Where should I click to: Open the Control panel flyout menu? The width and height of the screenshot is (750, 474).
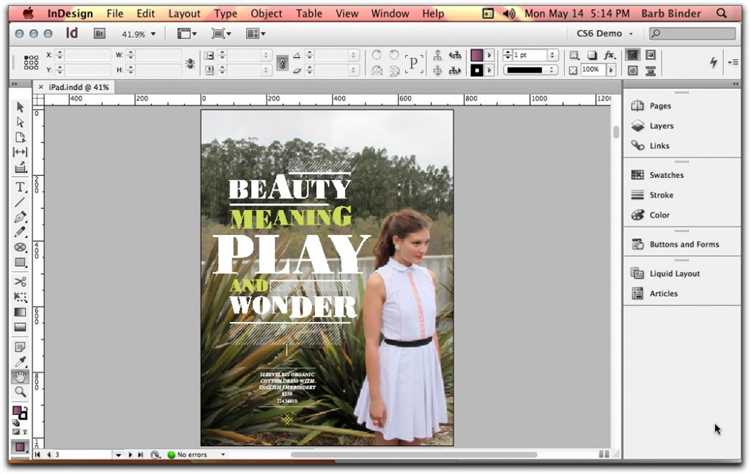(x=733, y=62)
